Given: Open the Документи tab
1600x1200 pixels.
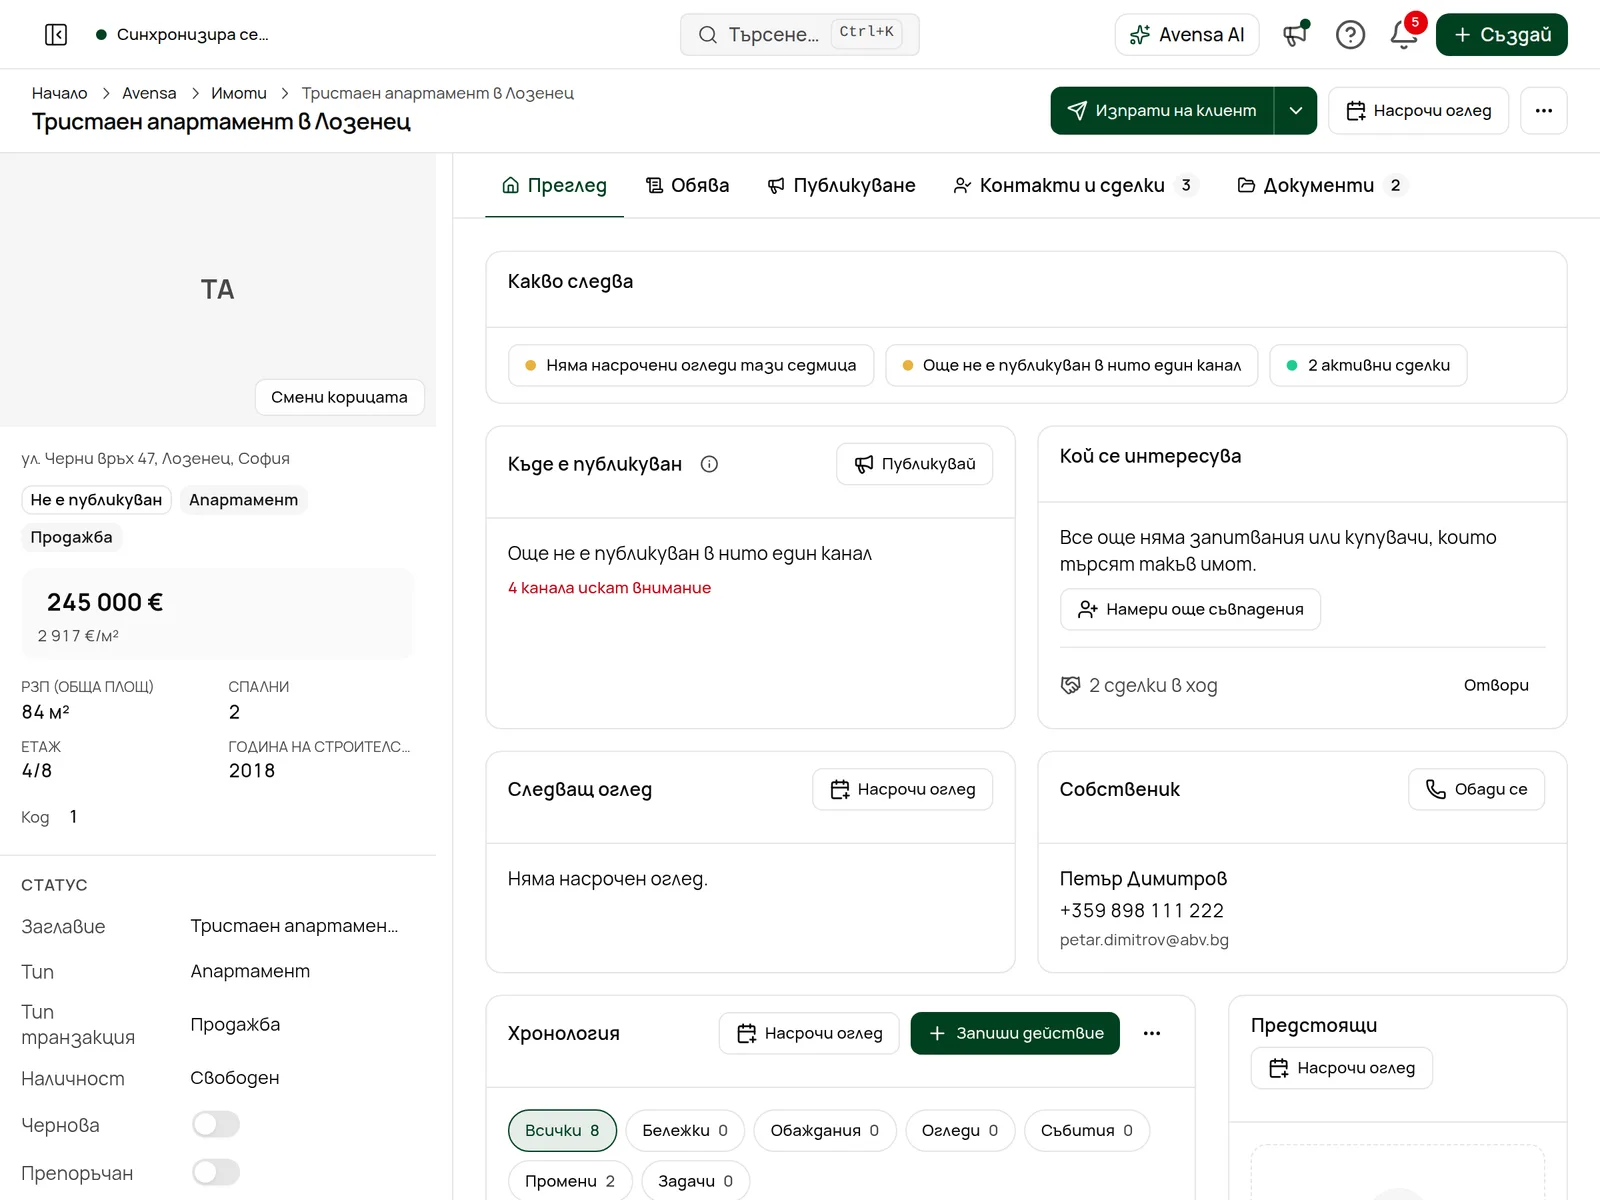Looking at the screenshot, I should pos(1322,185).
